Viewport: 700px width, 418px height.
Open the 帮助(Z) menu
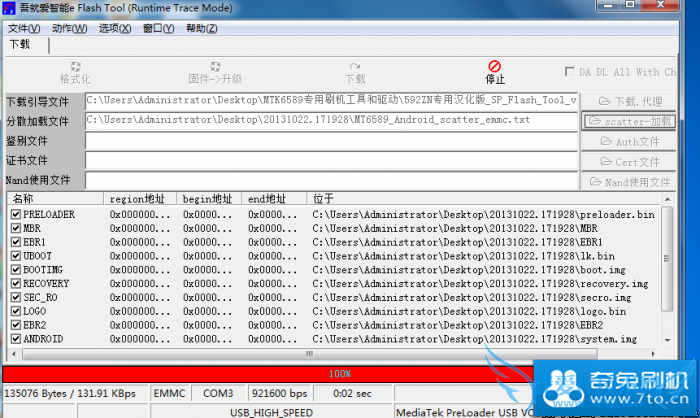[x=202, y=29]
